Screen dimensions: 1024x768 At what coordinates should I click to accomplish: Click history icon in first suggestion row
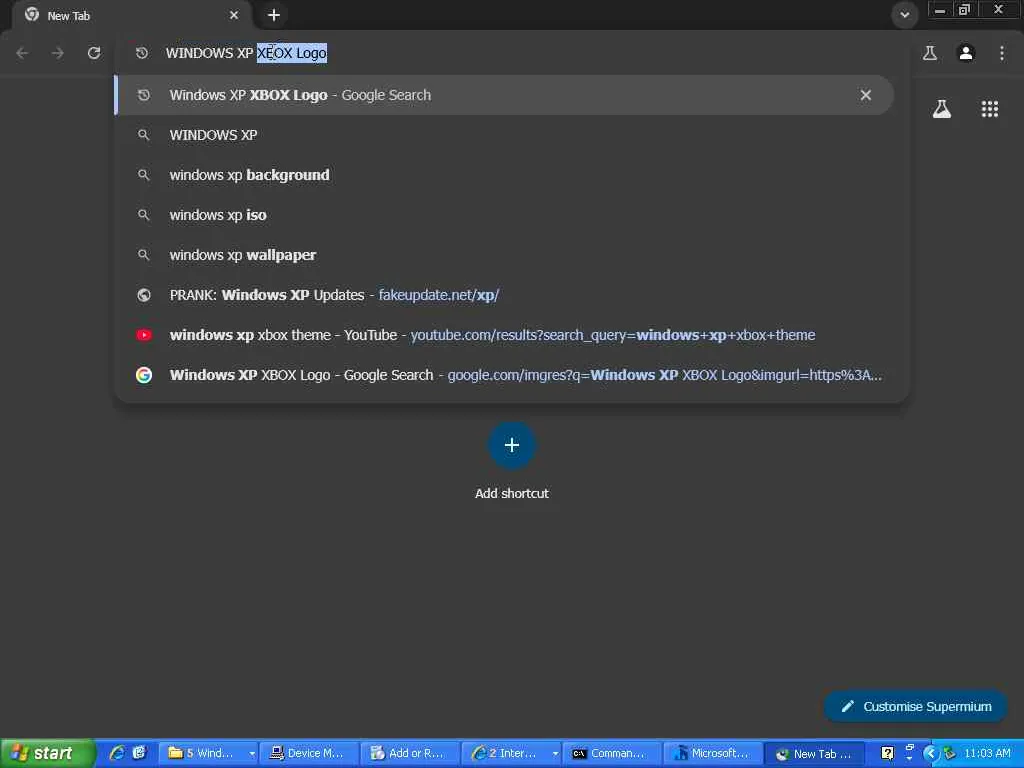click(144, 95)
